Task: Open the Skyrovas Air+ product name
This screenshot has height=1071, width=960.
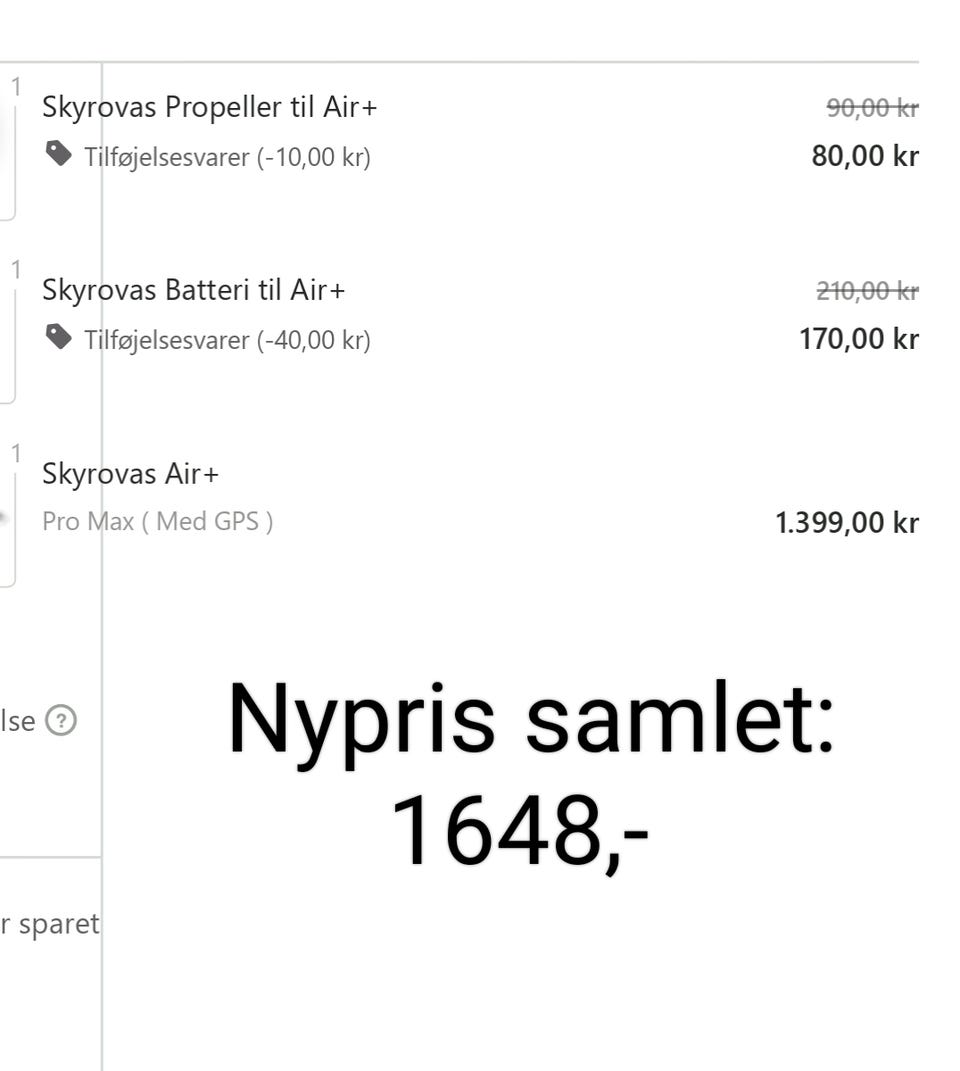Action: pos(130,473)
